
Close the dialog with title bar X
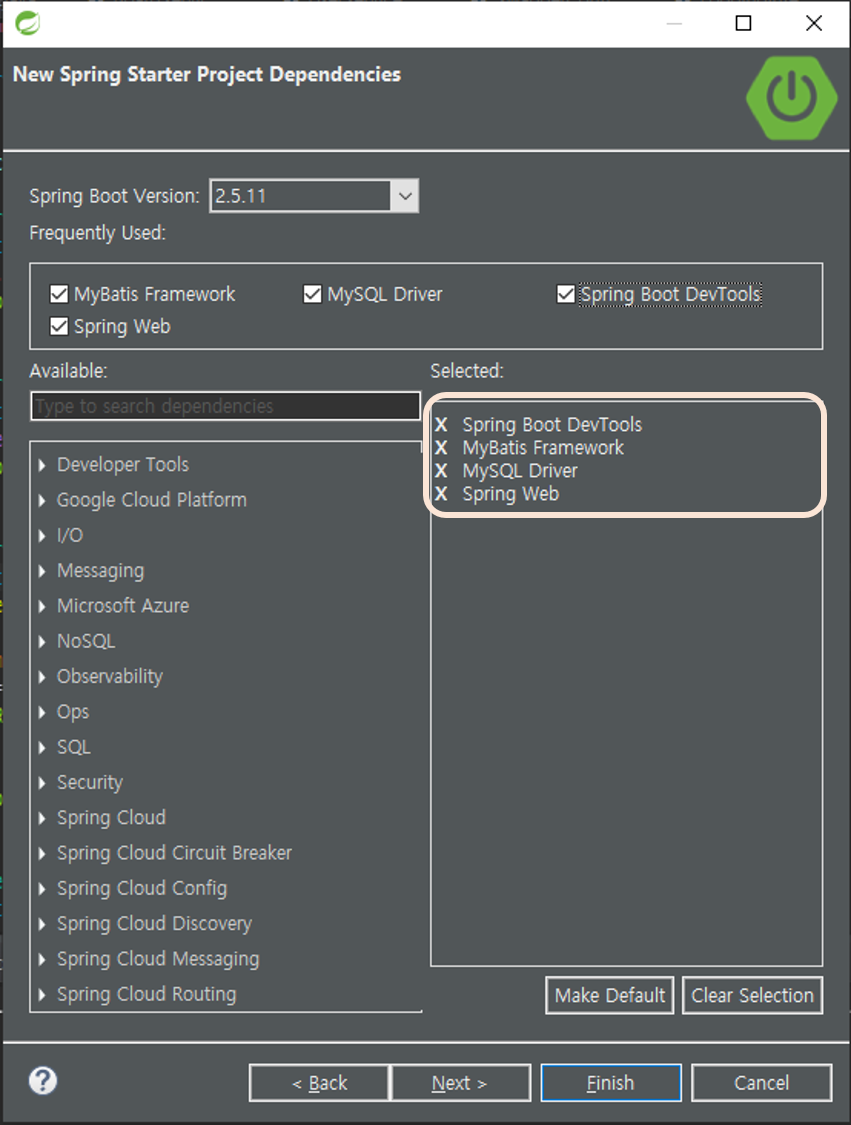[814, 23]
